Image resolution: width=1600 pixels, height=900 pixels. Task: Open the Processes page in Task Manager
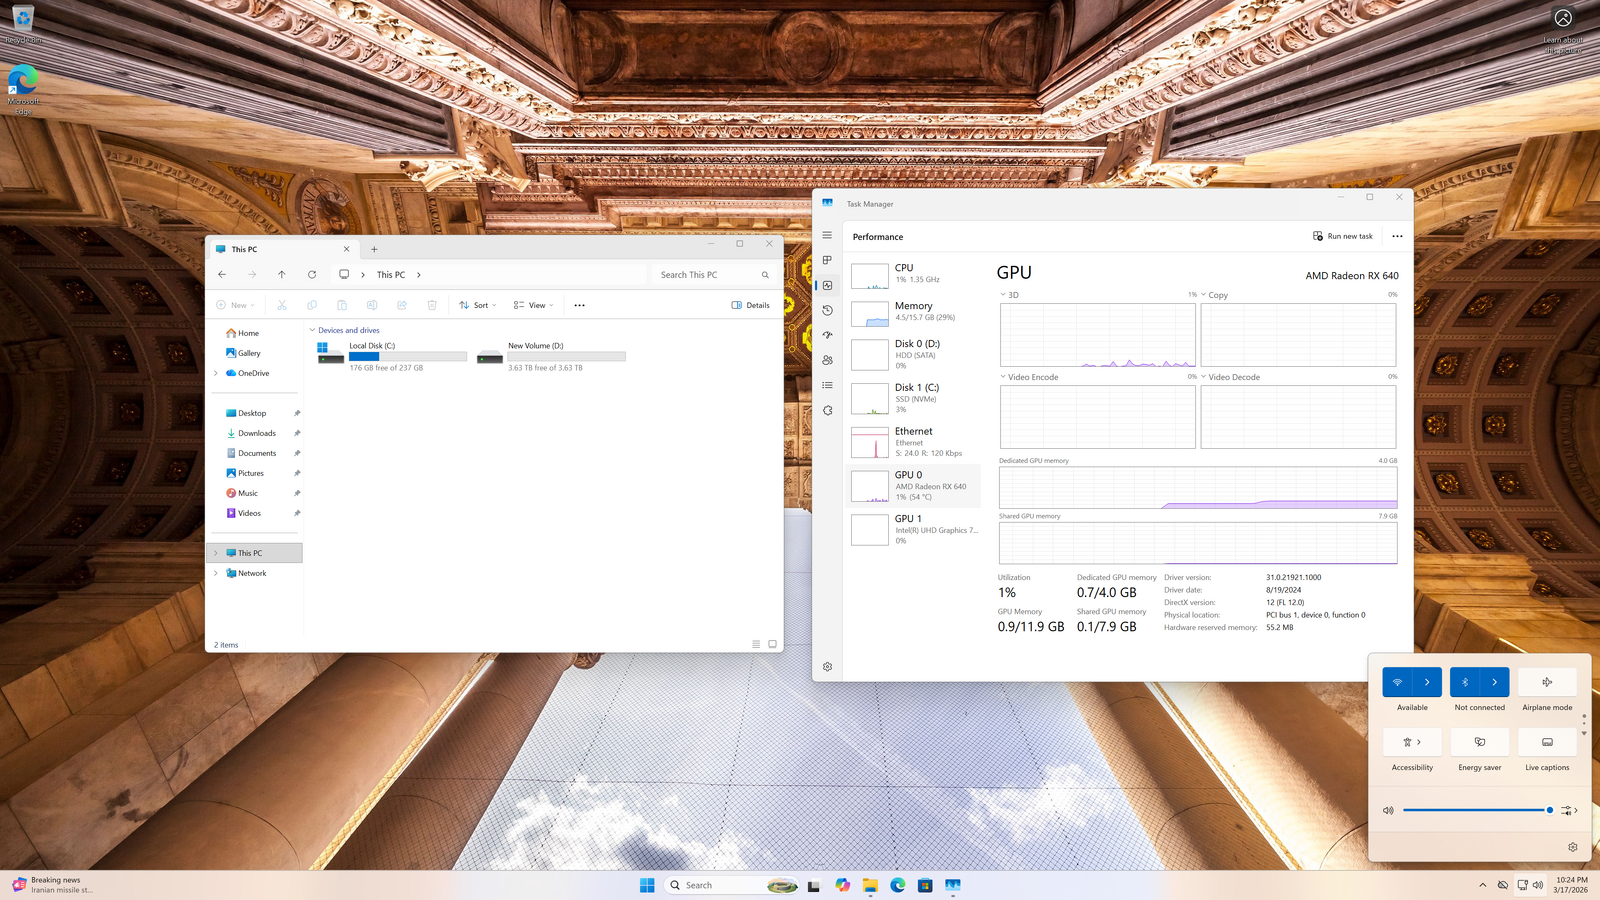point(827,260)
